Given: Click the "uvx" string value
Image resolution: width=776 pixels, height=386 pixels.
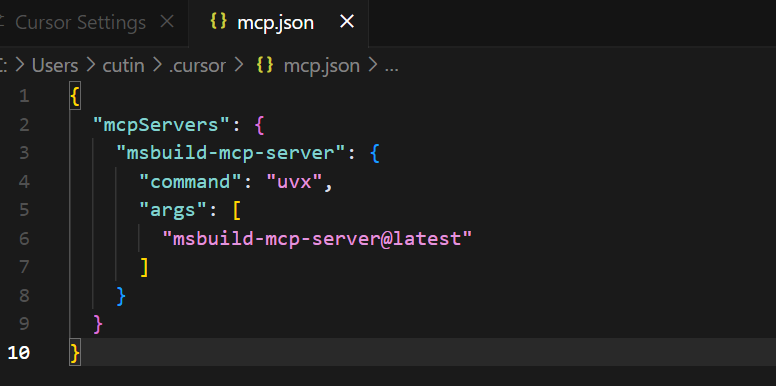Looking at the screenshot, I should (295, 182).
